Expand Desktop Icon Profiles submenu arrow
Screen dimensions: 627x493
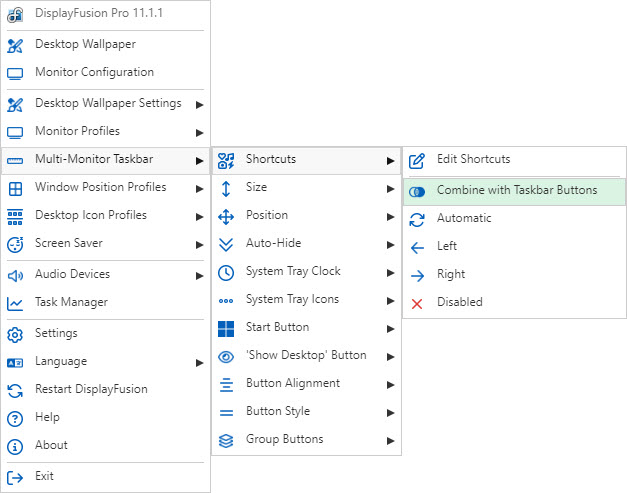pyautogui.click(x=199, y=217)
